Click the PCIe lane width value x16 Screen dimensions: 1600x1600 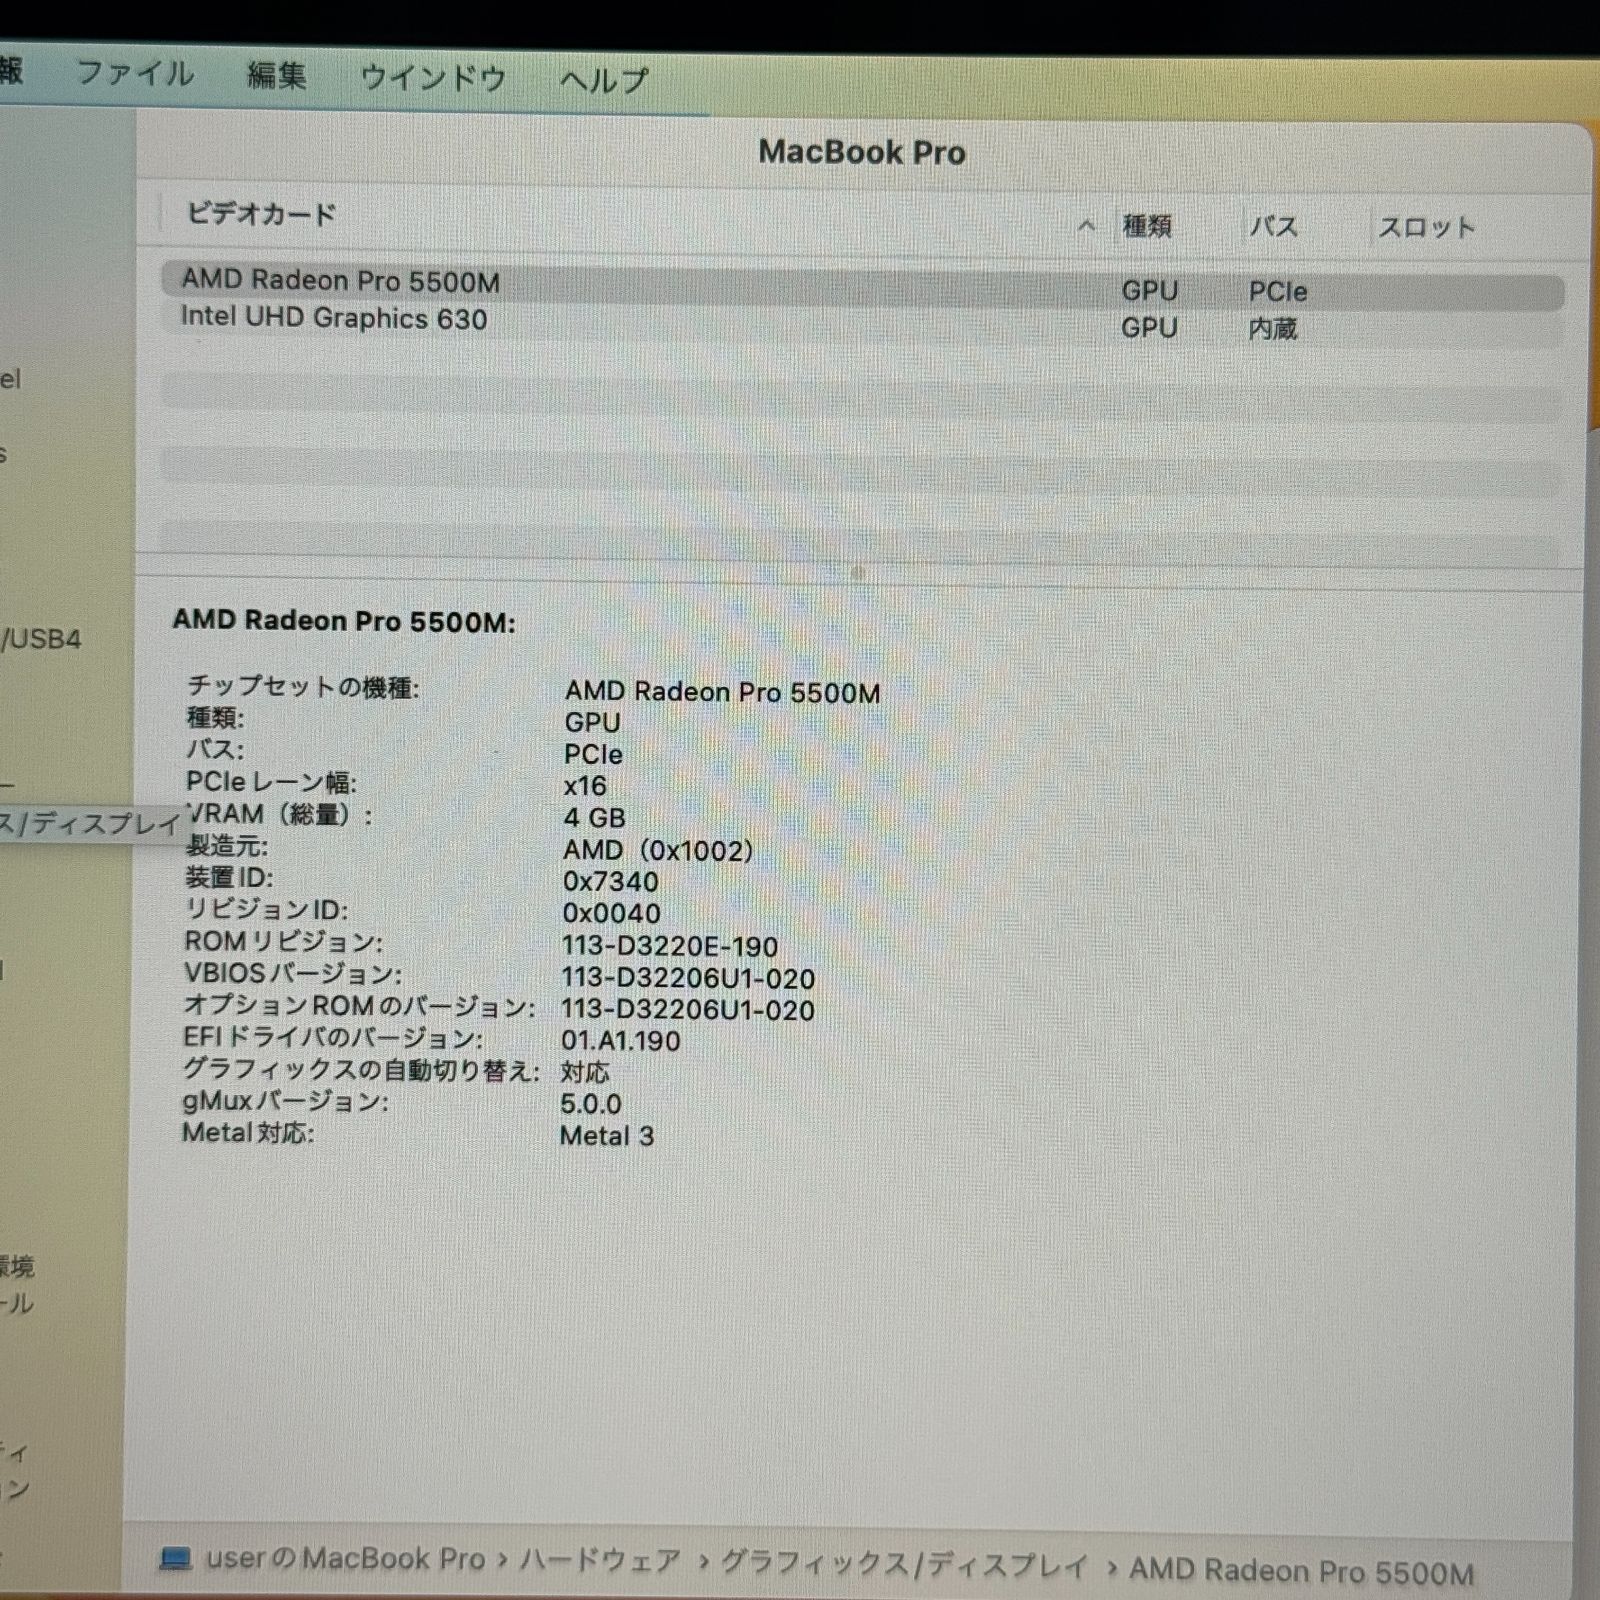pos(585,786)
